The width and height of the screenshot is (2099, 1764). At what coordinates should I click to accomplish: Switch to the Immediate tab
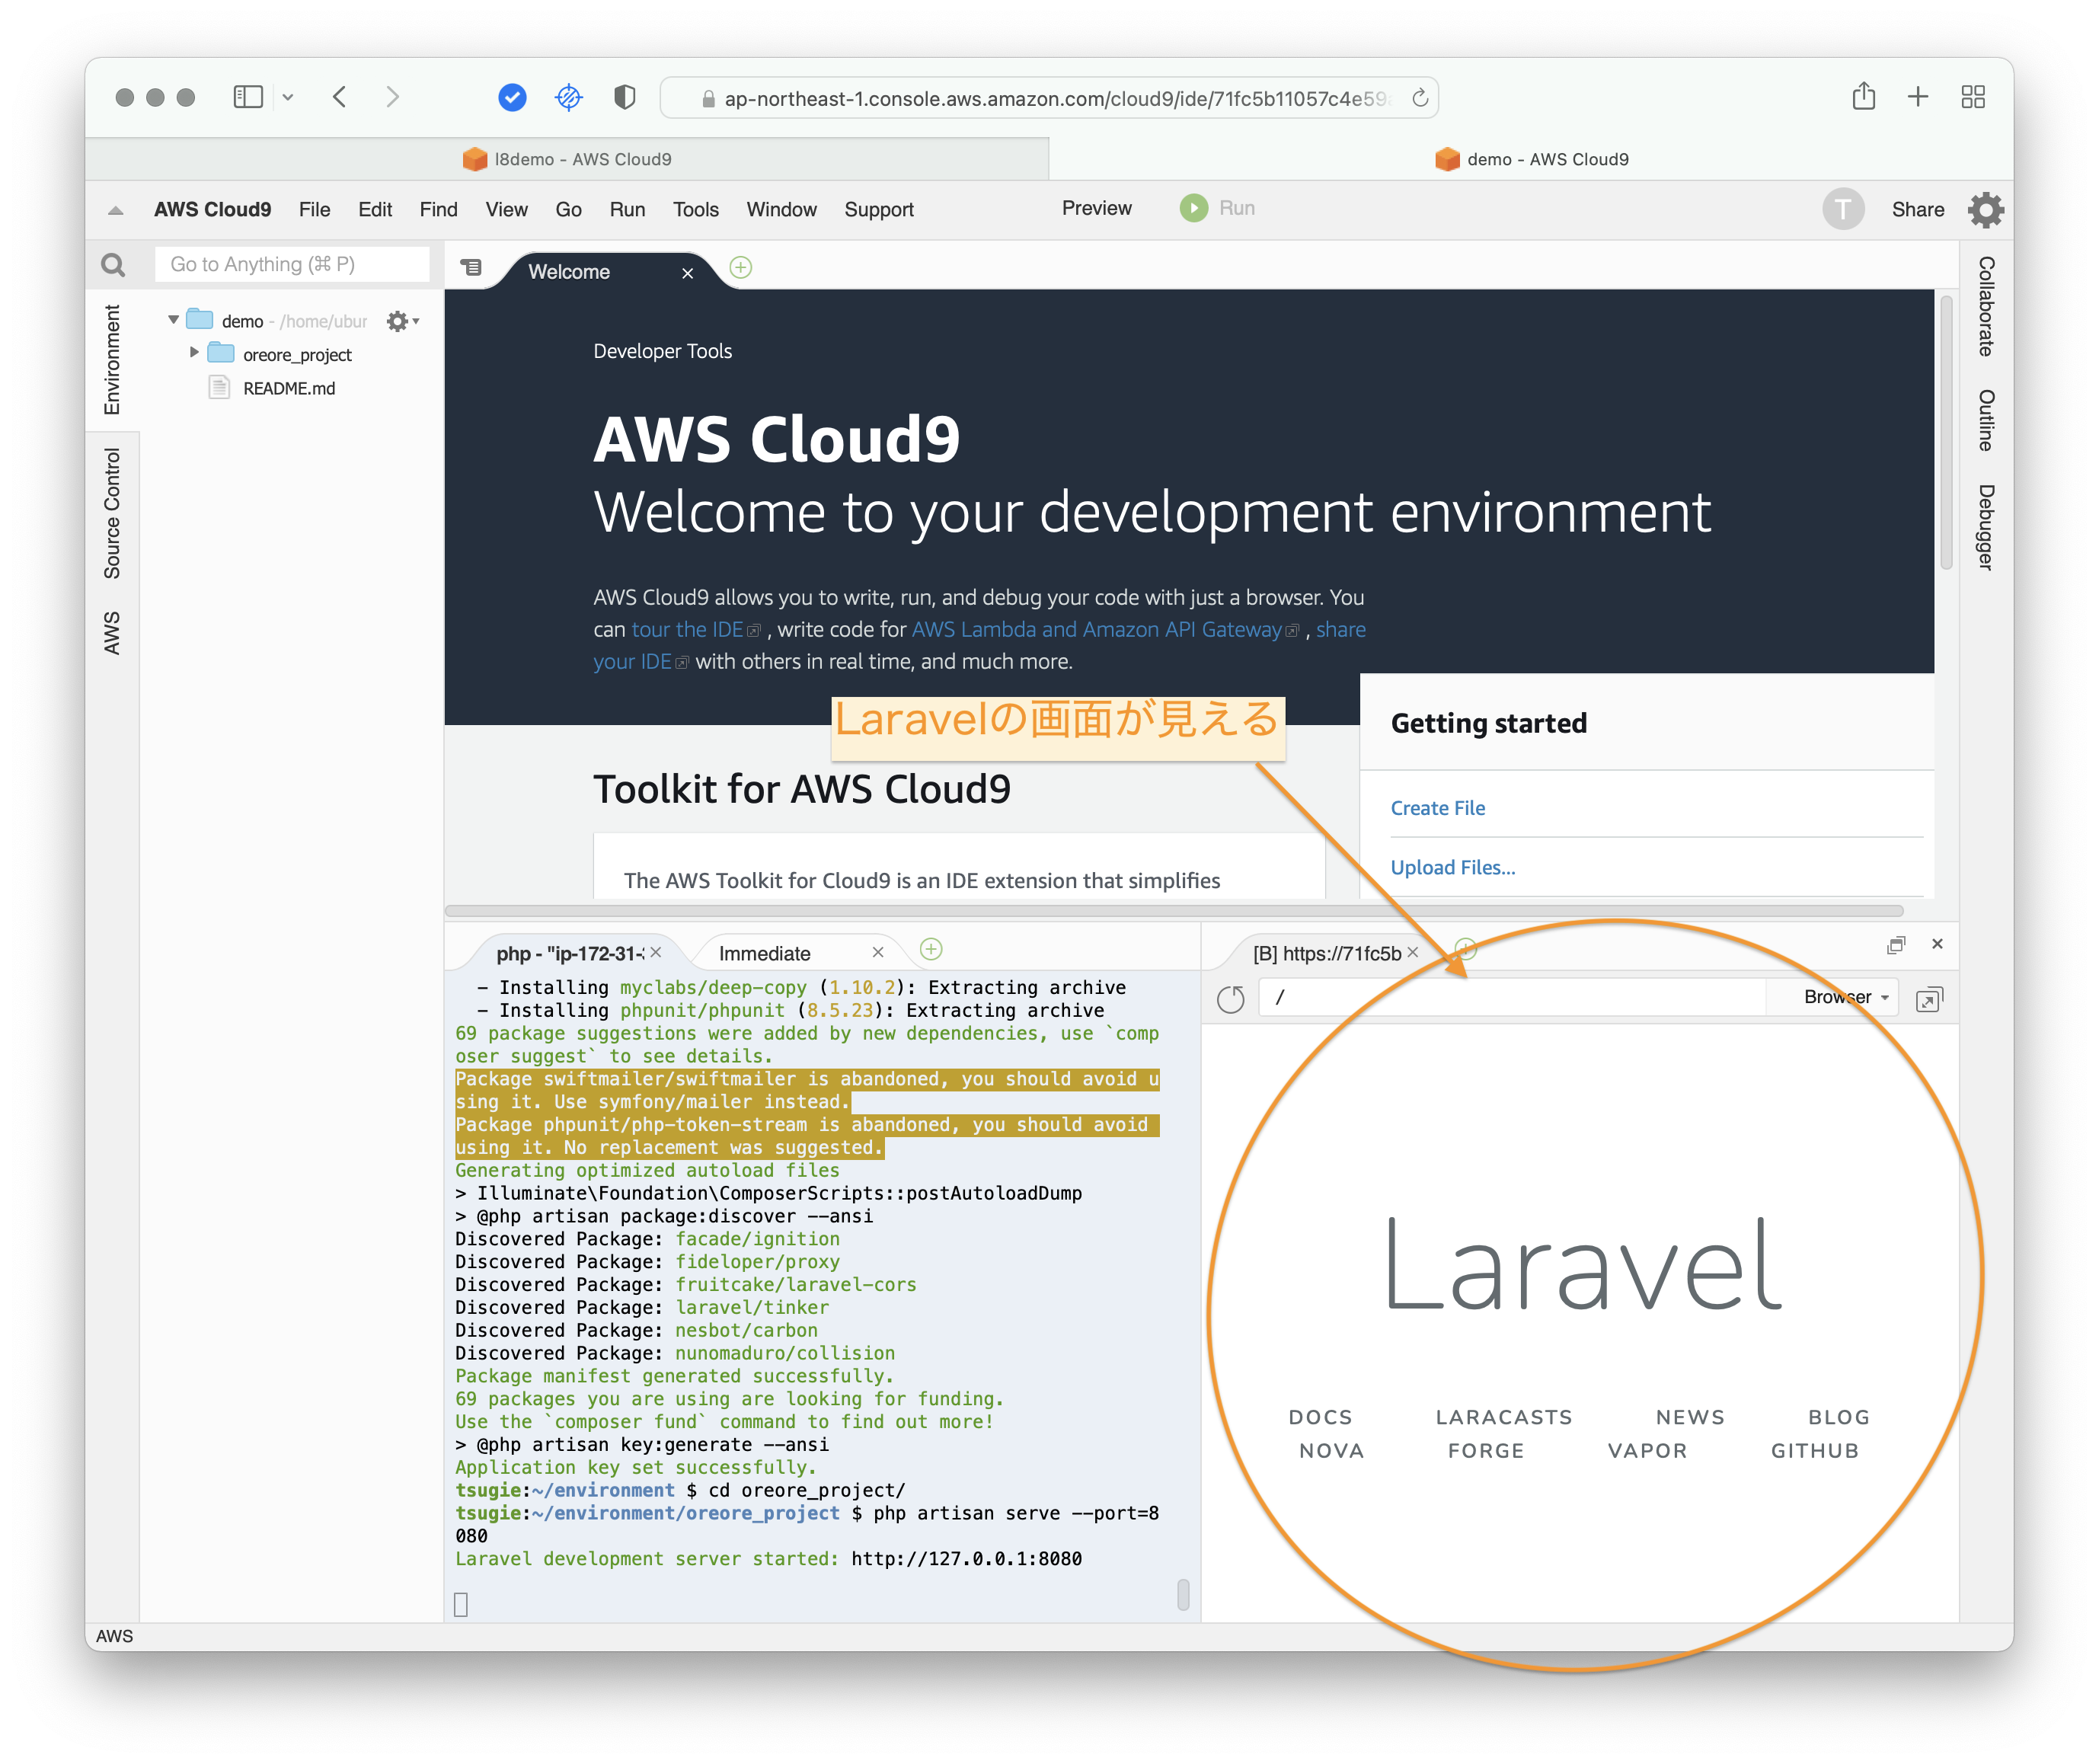[765, 954]
